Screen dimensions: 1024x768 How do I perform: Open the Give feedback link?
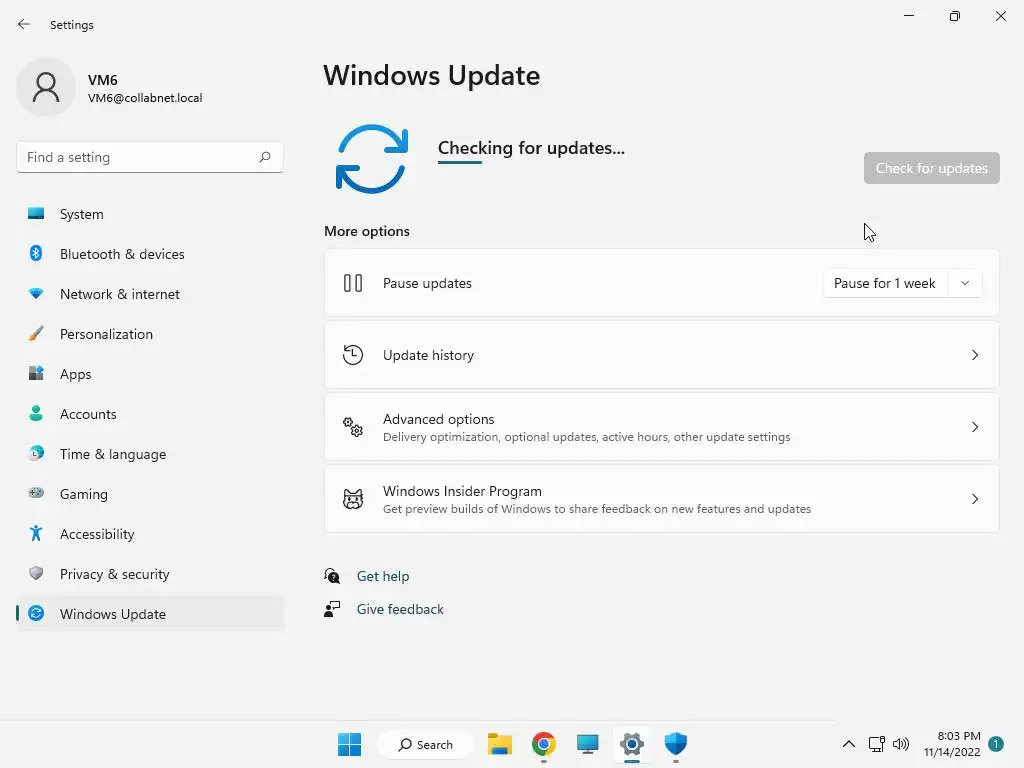coord(400,609)
